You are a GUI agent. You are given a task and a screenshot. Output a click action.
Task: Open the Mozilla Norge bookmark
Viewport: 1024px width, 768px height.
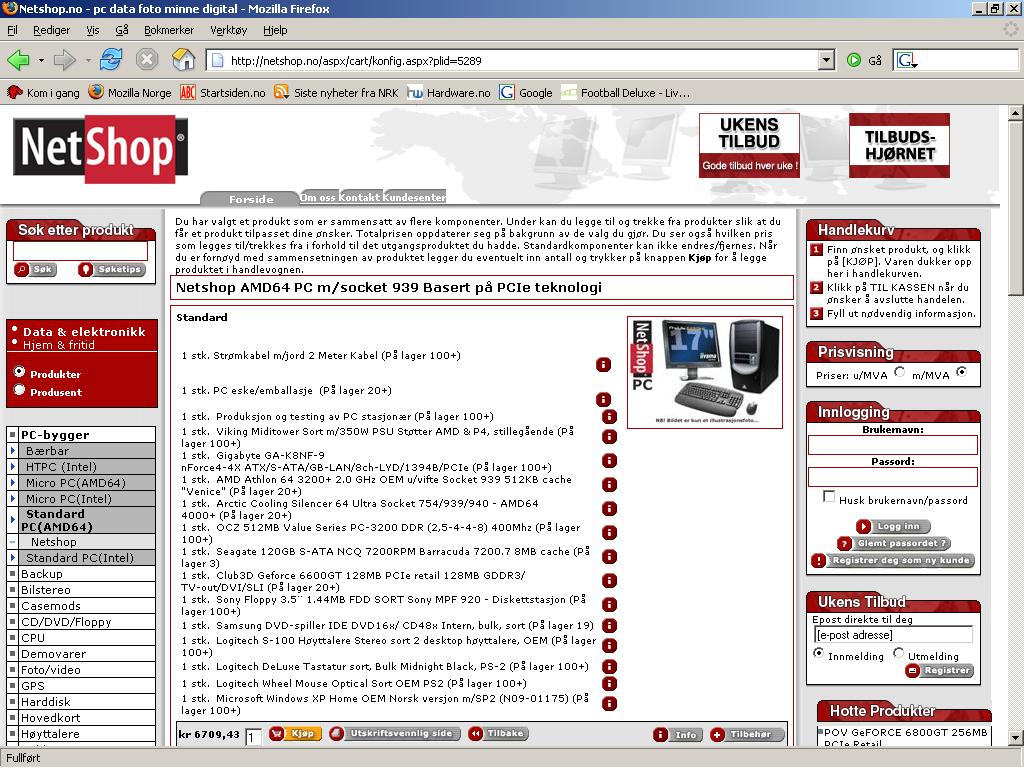(x=130, y=93)
